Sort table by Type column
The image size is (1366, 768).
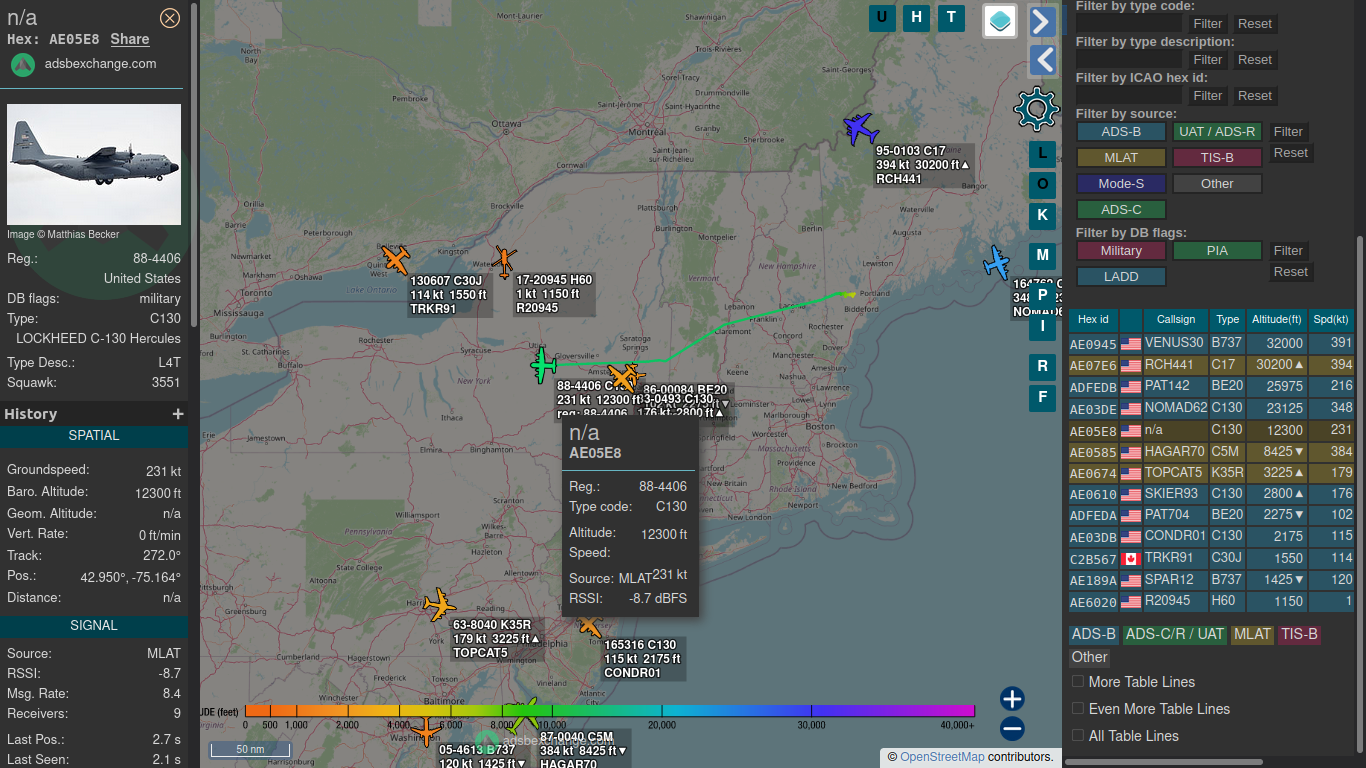(x=1227, y=320)
